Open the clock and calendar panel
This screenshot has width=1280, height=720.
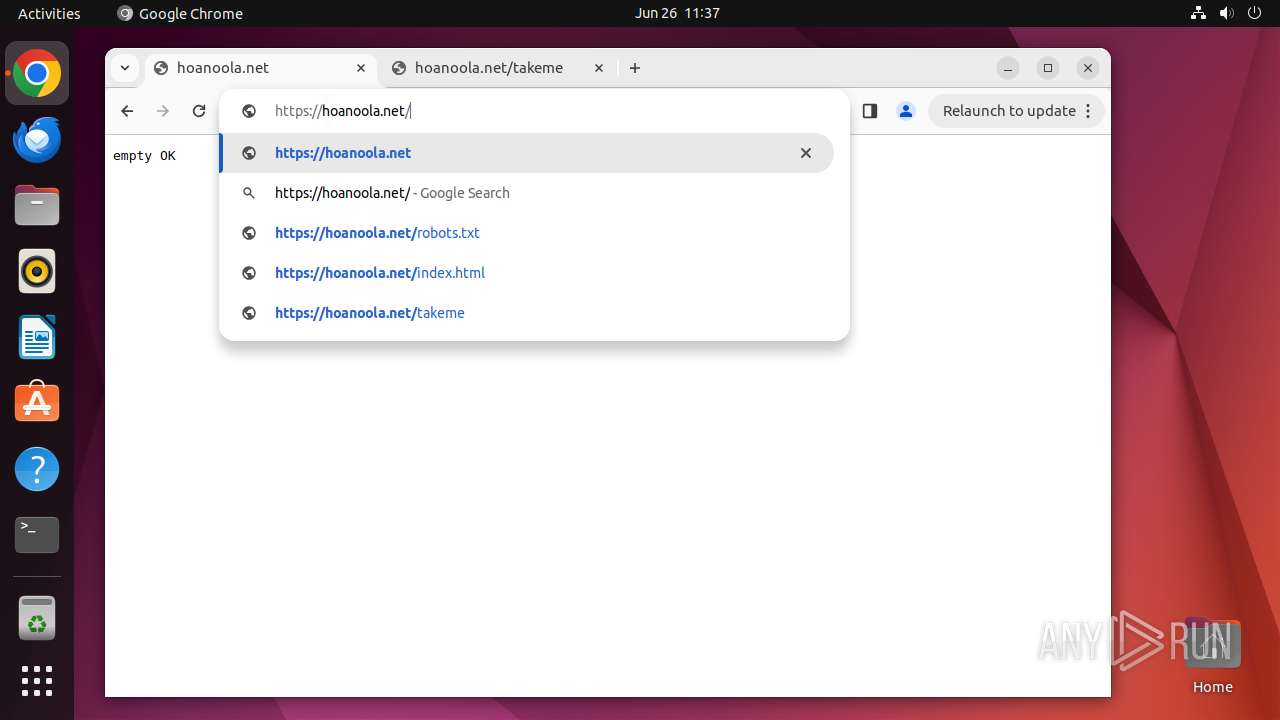click(x=677, y=13)
